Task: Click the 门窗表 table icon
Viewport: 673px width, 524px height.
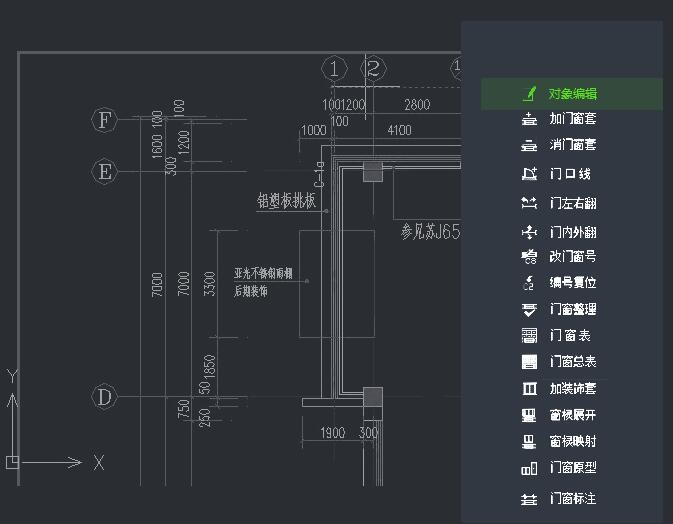Action: [529, 336]
